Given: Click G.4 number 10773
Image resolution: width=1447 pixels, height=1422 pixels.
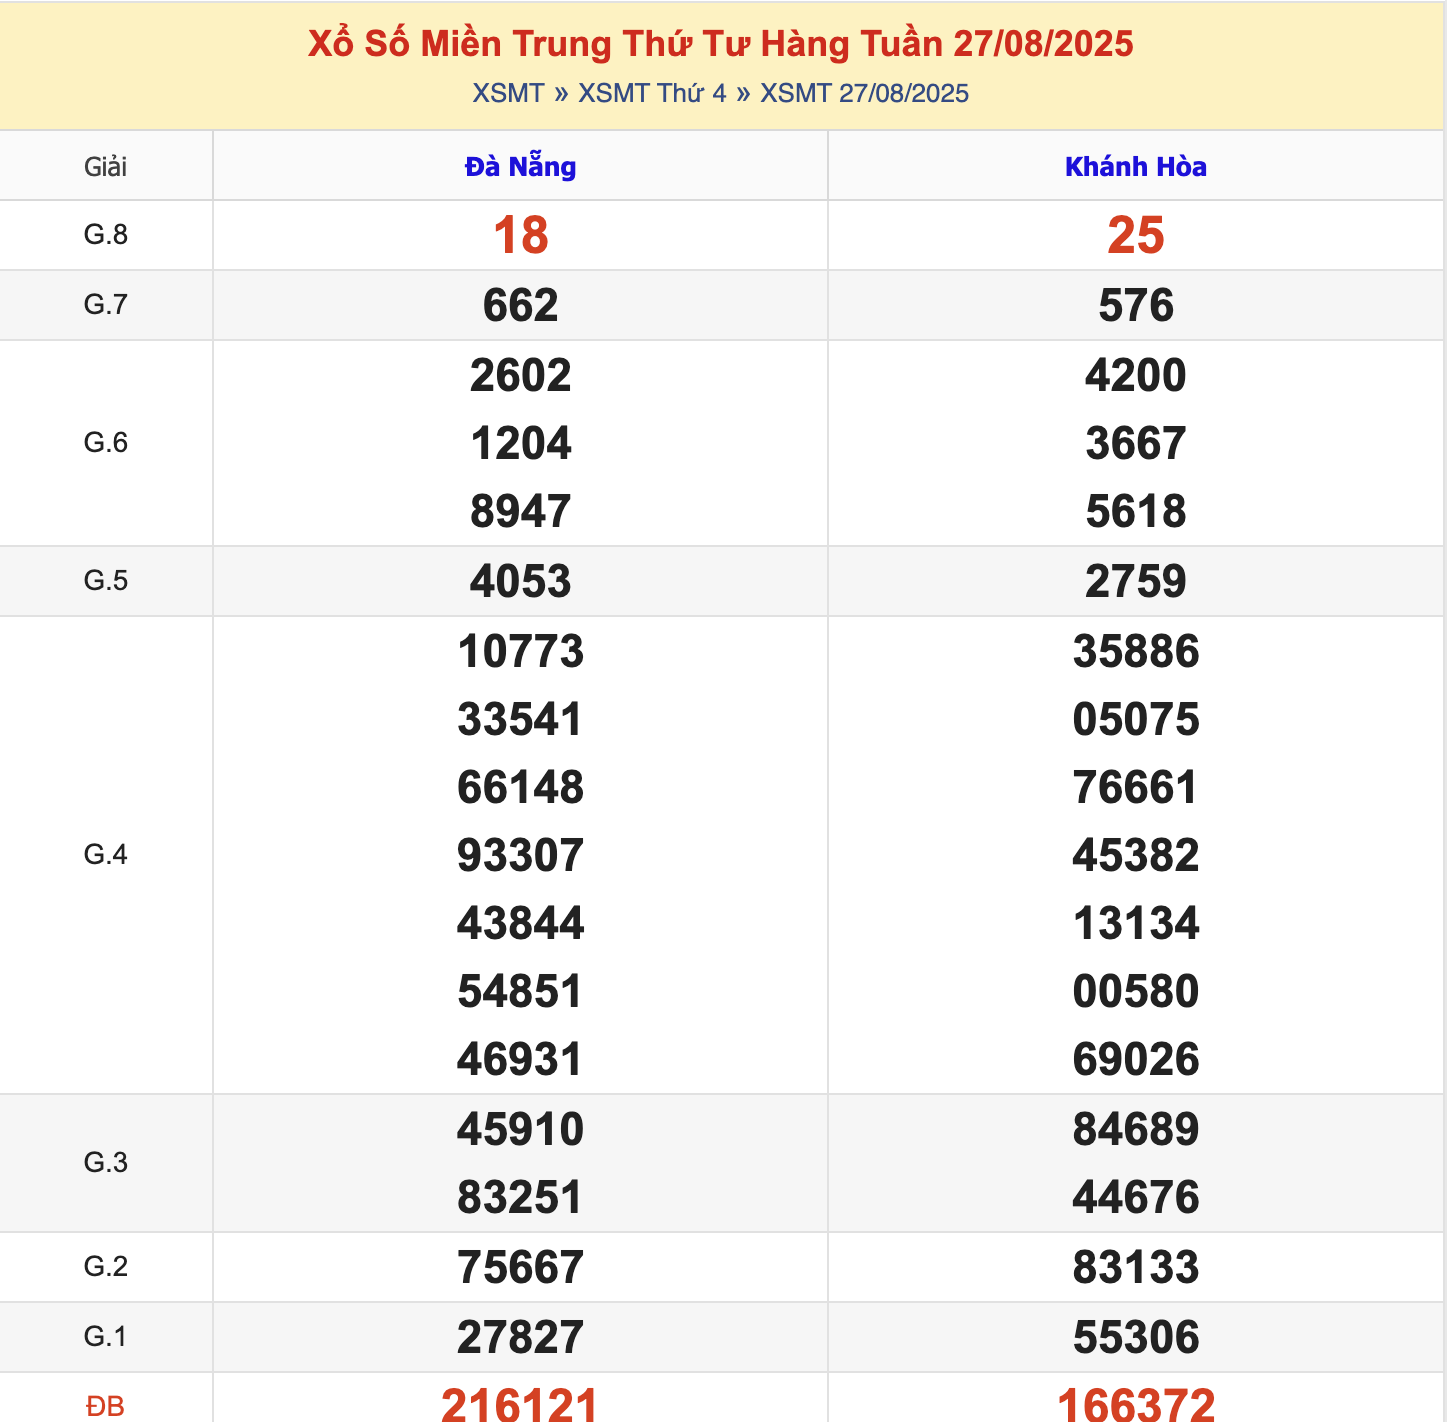Looking at the screenshot, I should tap(520, 652).
